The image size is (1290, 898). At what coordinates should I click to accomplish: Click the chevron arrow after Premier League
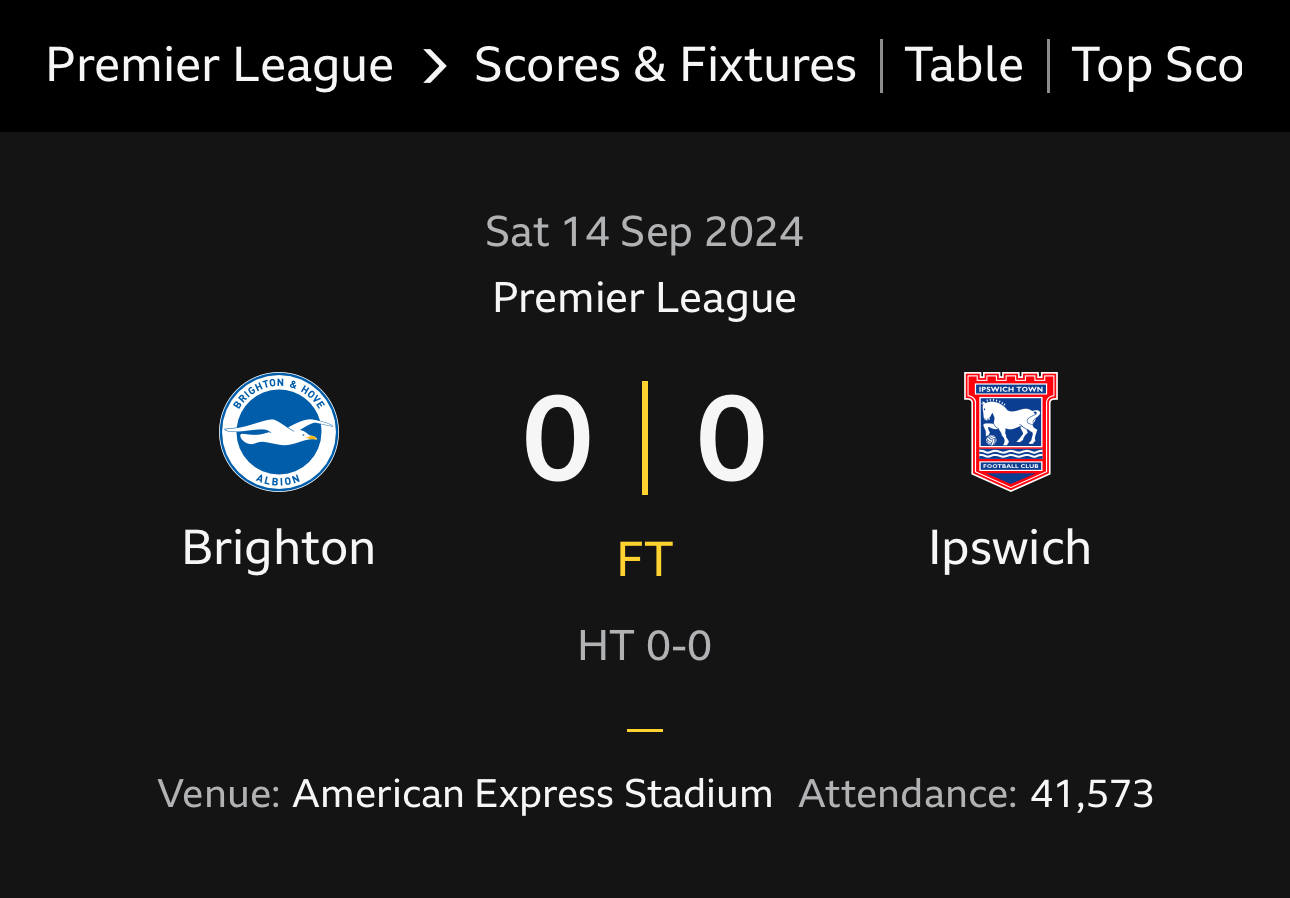(x=434, y=66)
